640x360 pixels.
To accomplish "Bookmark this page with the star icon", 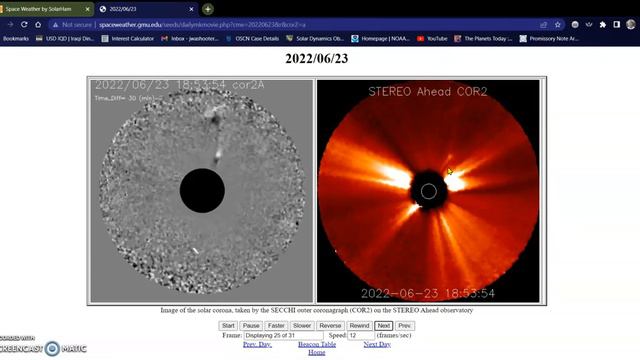I will 558,24.
